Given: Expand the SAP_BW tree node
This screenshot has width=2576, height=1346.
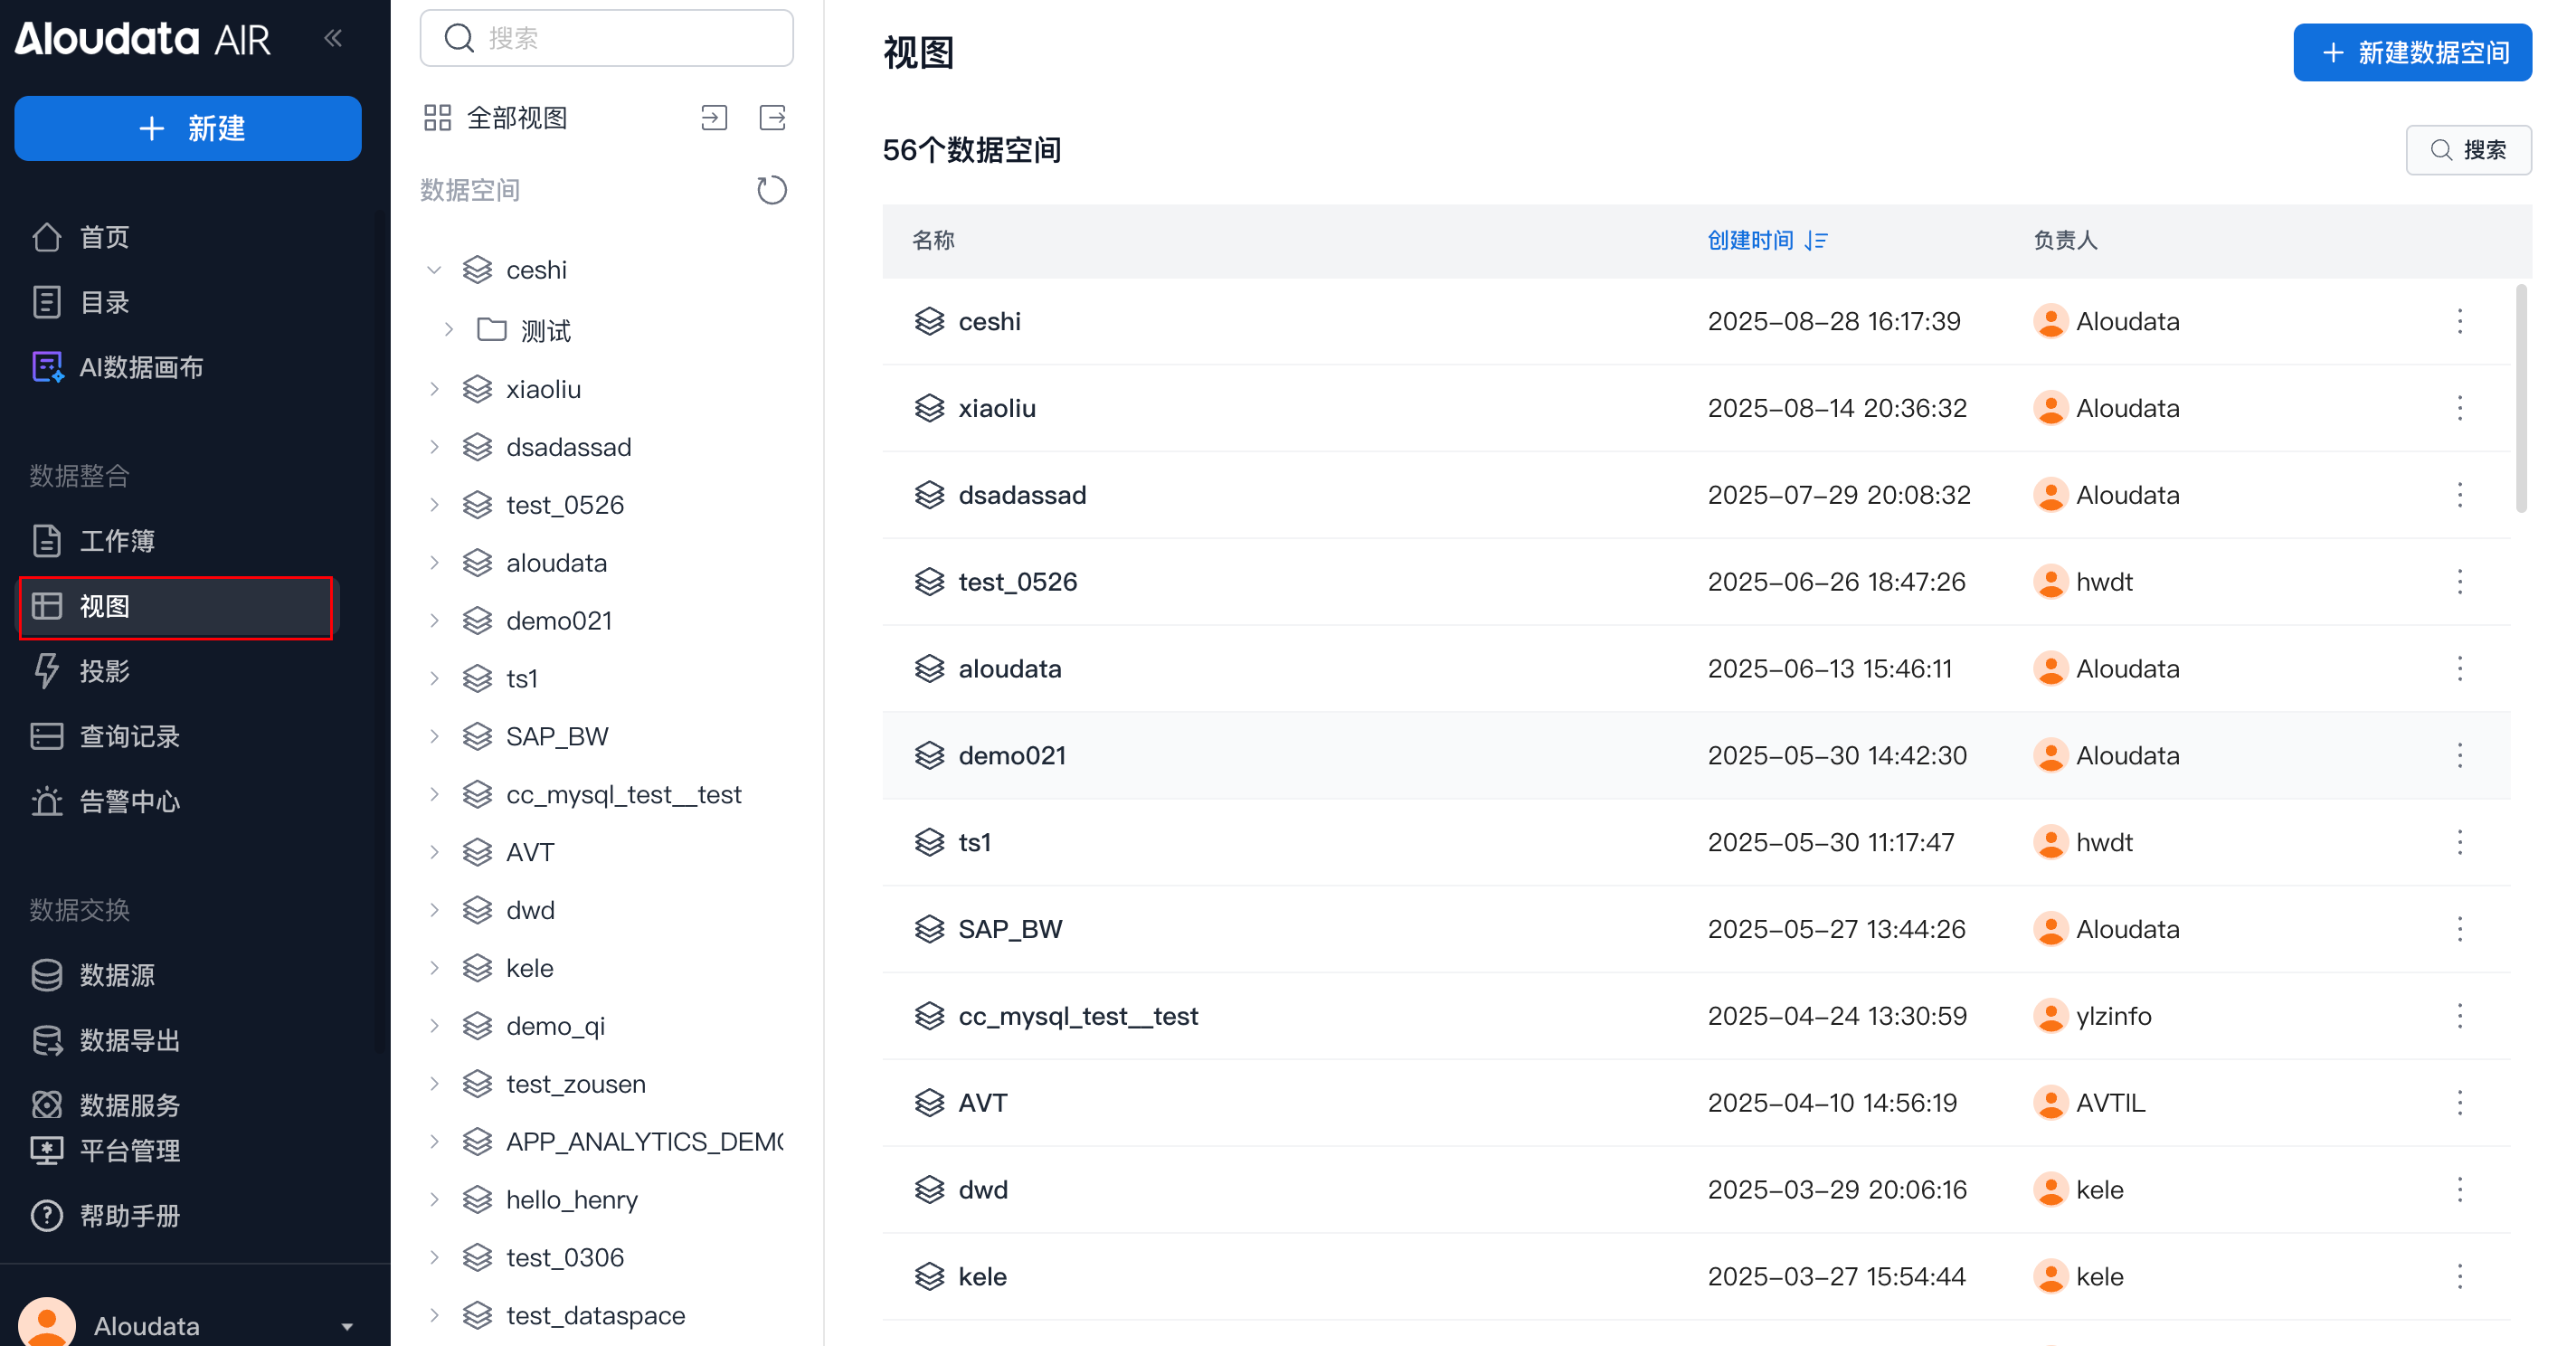Looking at the screenshot, I should [x=434, y=736].
